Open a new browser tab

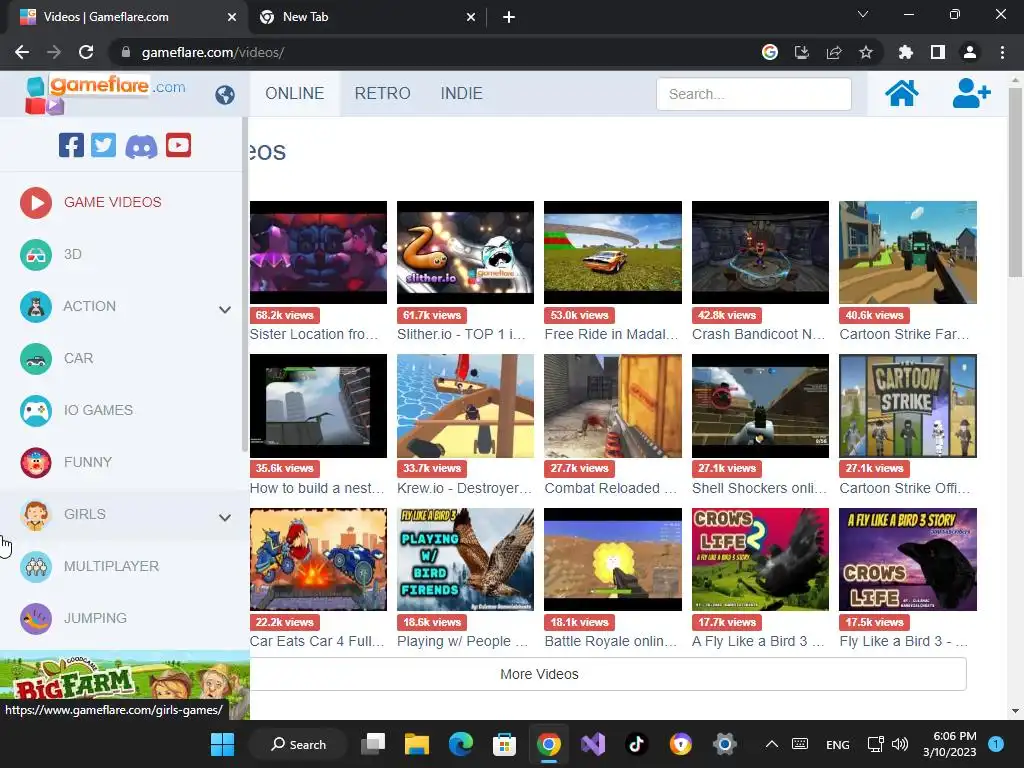pyautogui.click(x=509, y=17)
